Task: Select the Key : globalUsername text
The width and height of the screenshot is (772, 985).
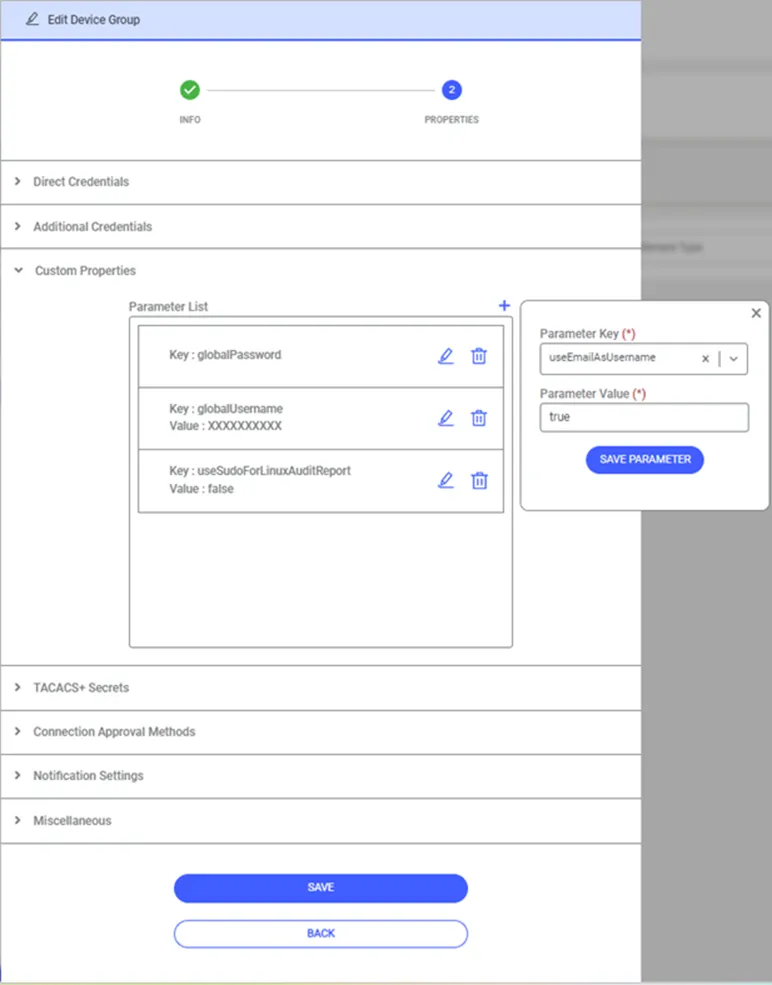Action: point(226,409)
